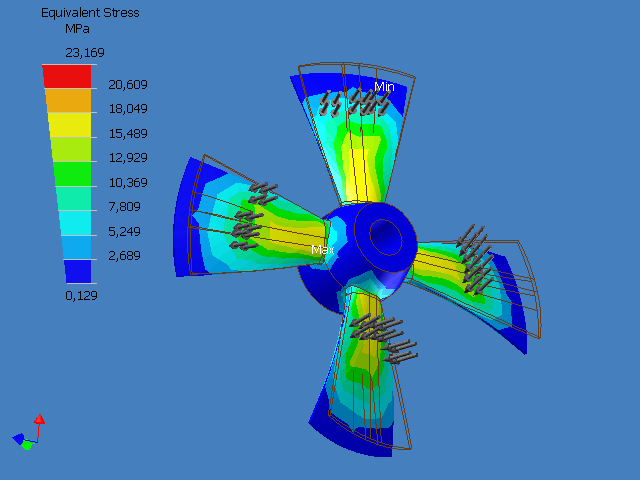Viewport: 640px width, 480px height.
Task: Click the orange color band in legend
Action: click(x=69, y=100)
